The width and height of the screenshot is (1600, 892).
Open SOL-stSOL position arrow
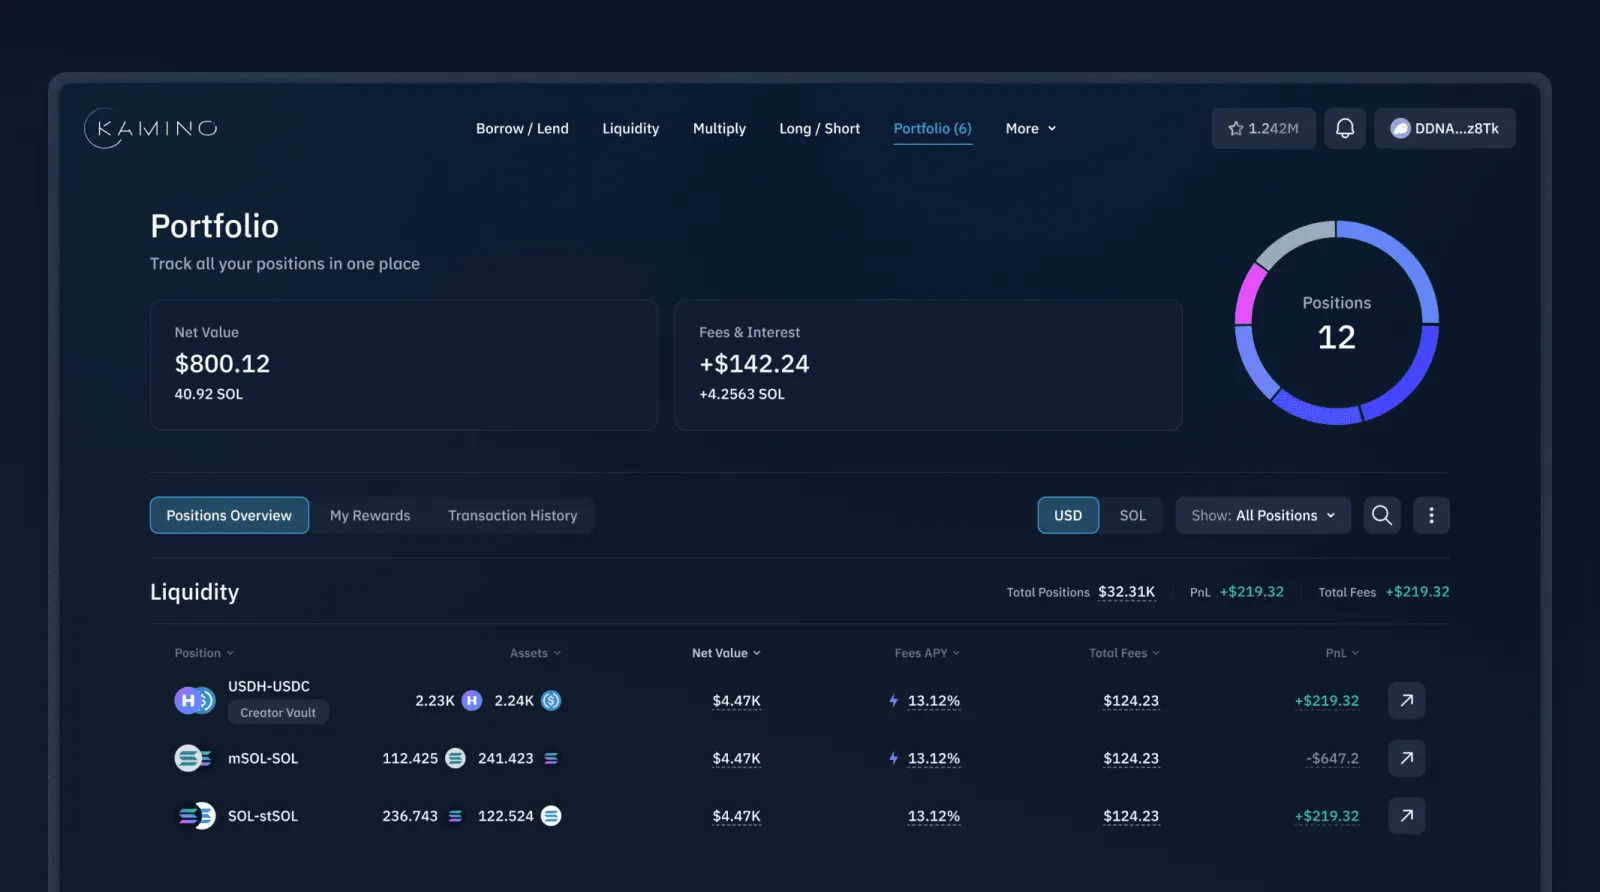(1406, 816)
